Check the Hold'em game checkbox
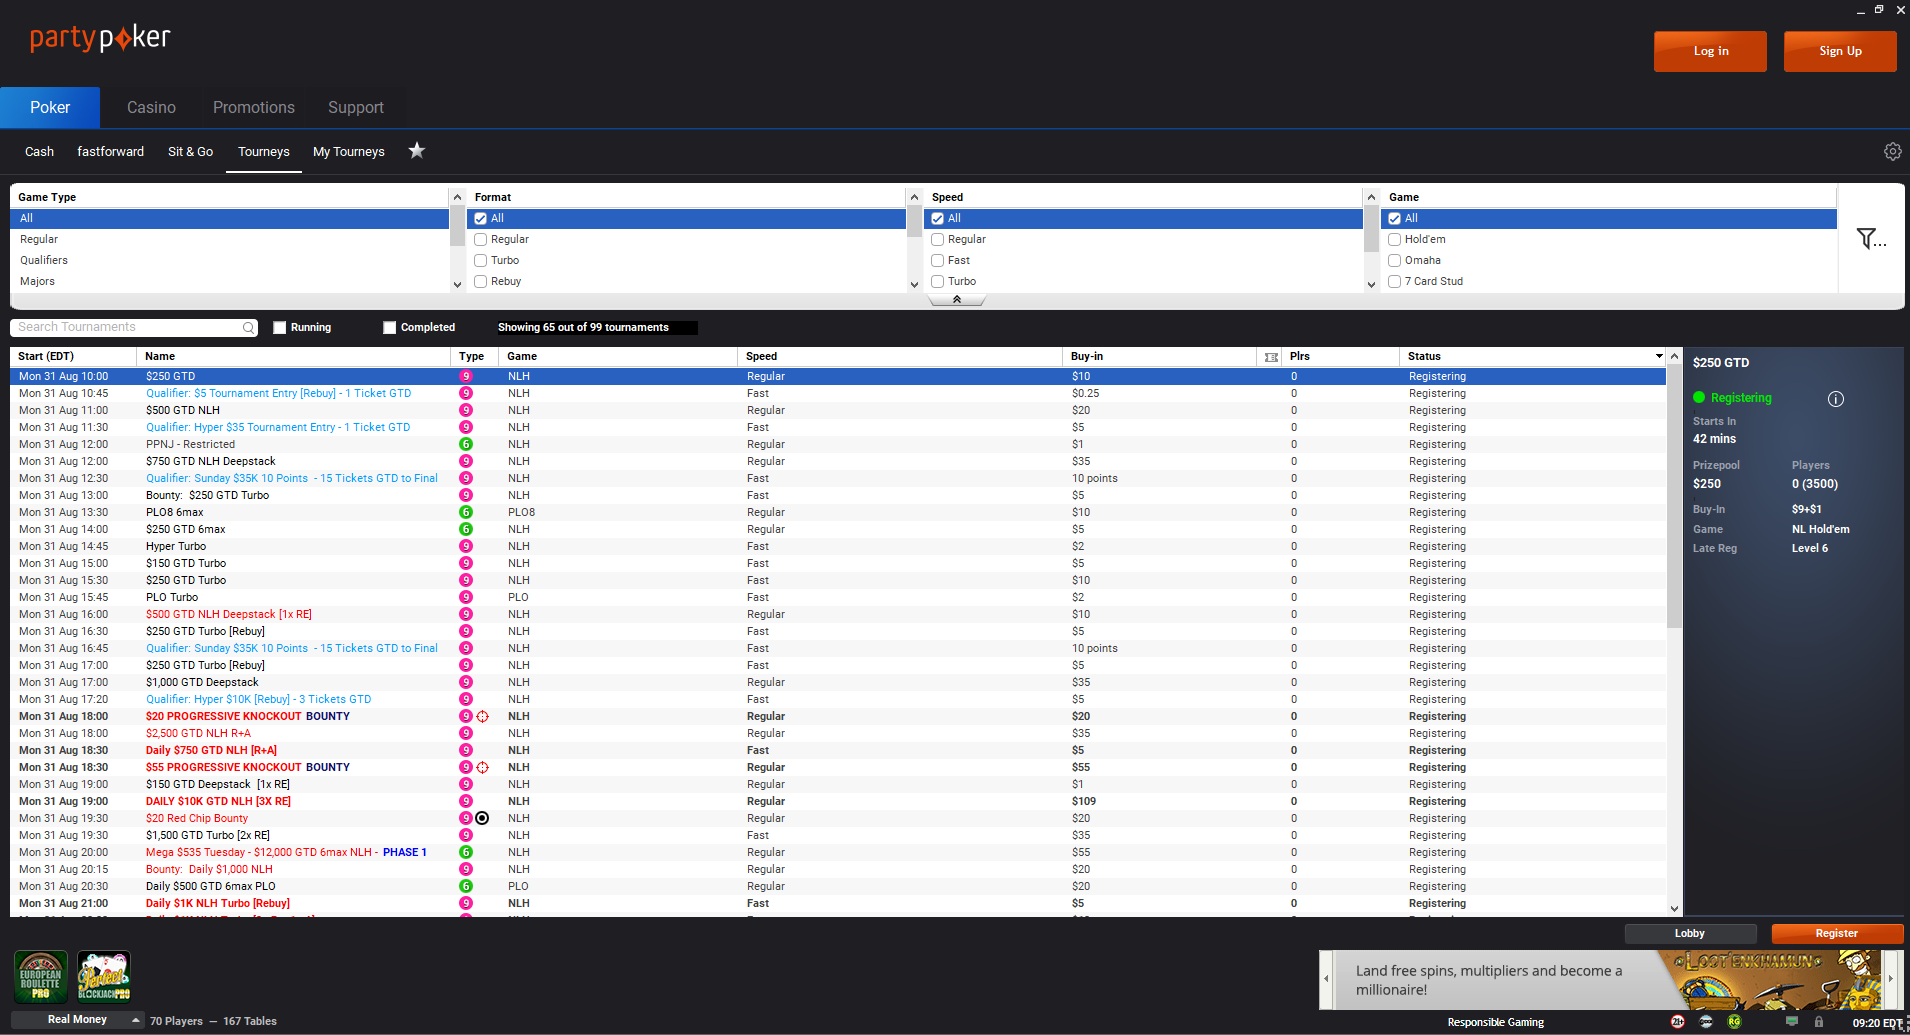 [x=1395, y=240]
